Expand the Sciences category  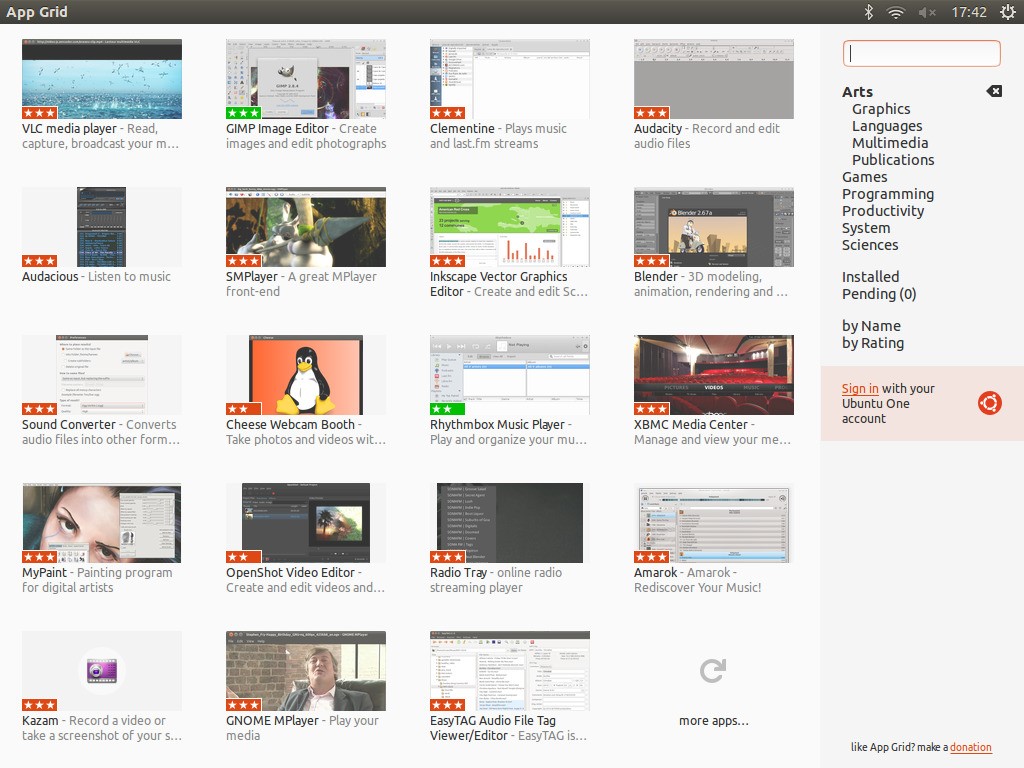click(870, 245)
